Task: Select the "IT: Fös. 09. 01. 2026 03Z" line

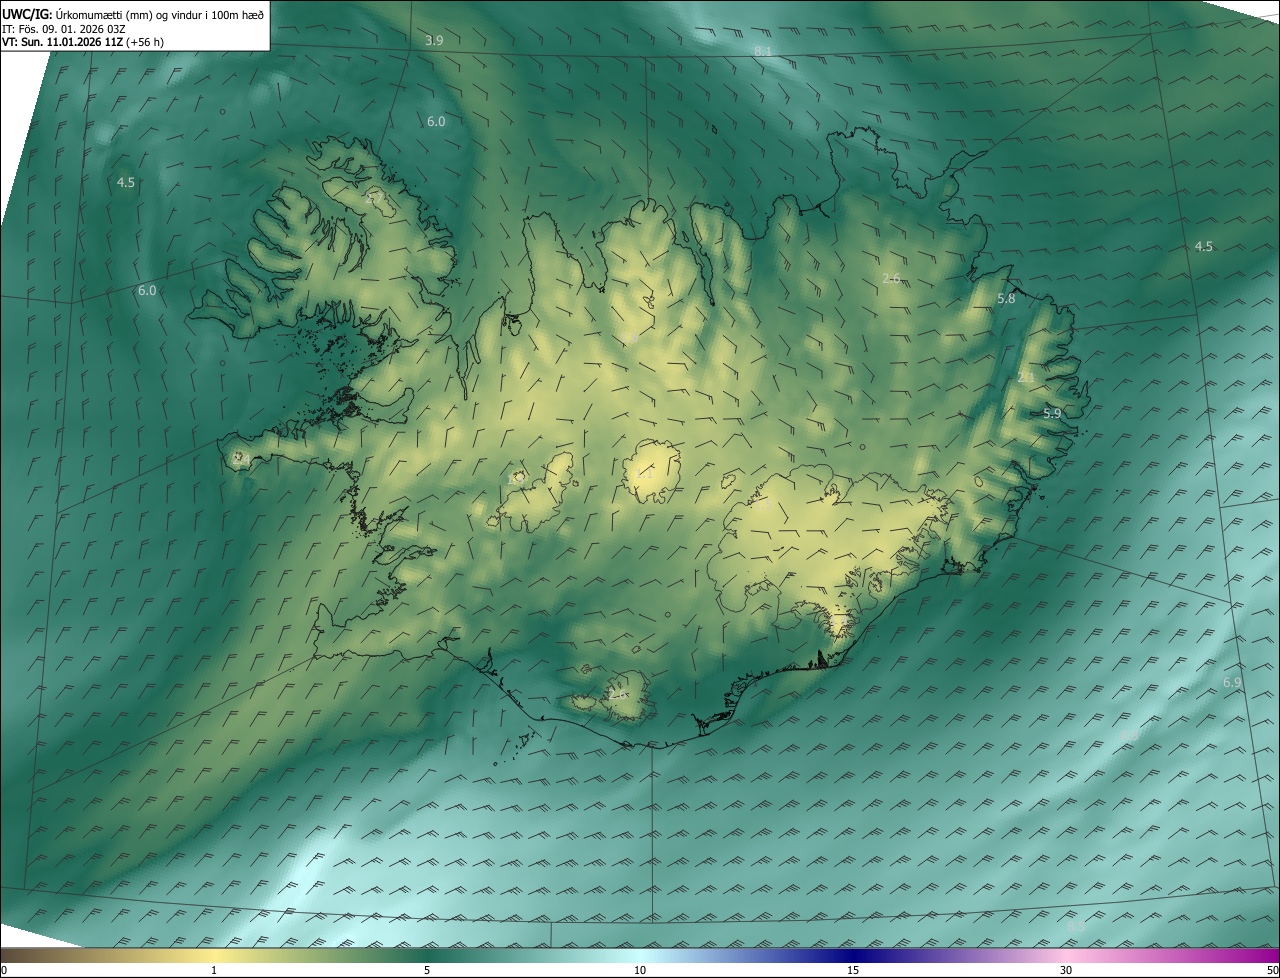Action: [64, 28]
